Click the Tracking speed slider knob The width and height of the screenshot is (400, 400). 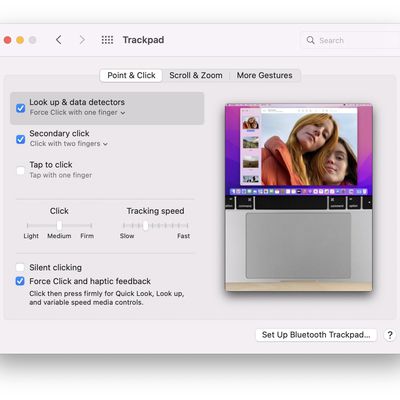tap(145, 225)
